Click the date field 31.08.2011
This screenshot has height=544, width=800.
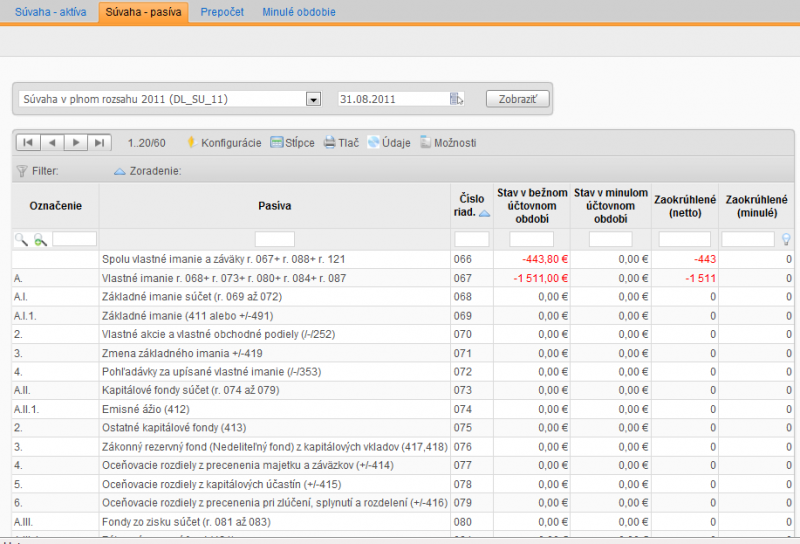[x=394, y=99]
